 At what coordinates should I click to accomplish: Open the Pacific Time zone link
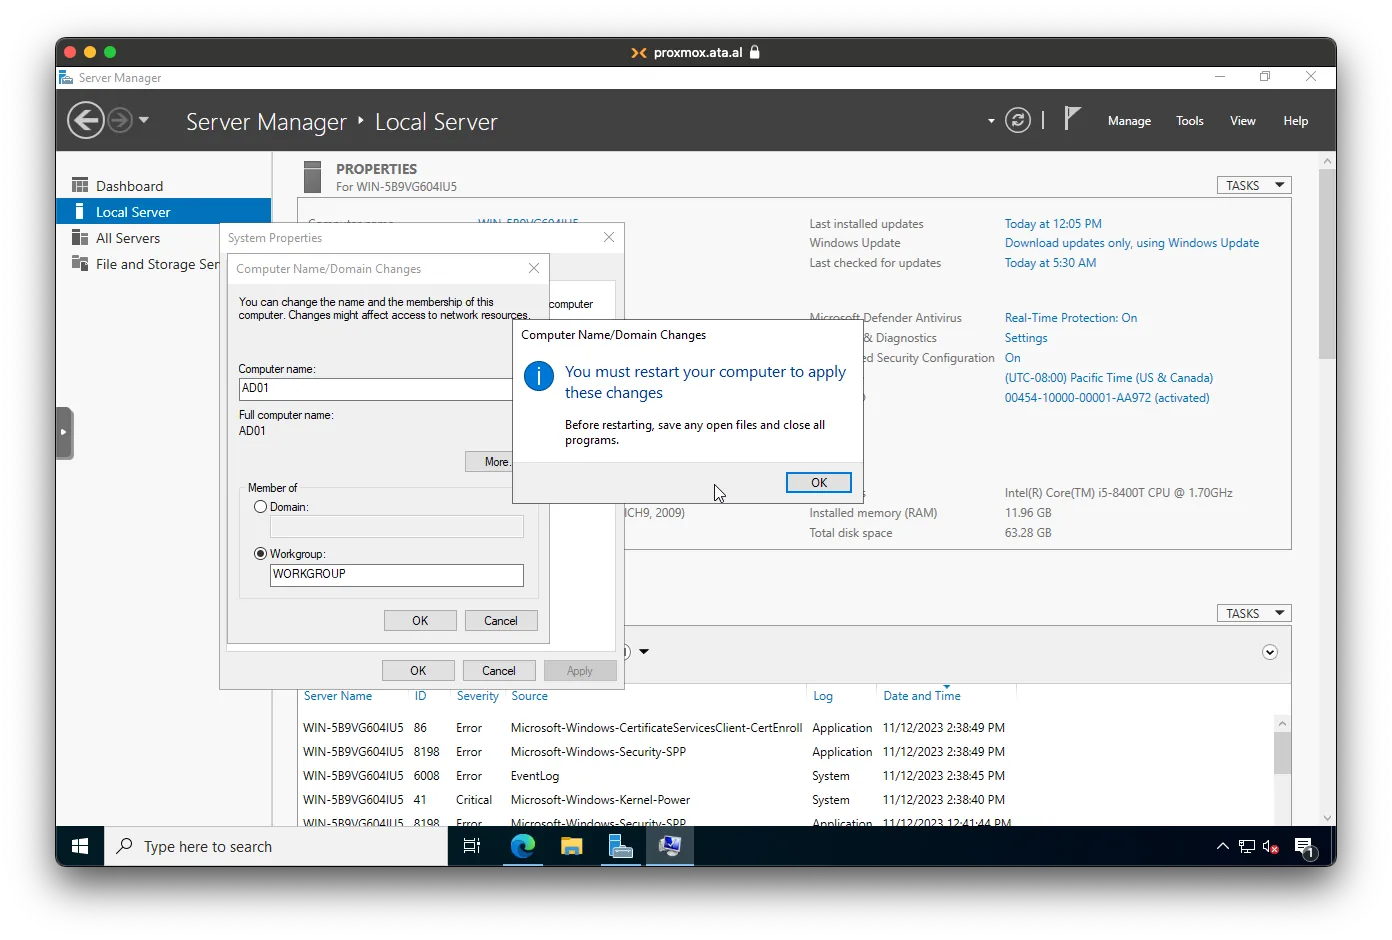point(1109,378)
